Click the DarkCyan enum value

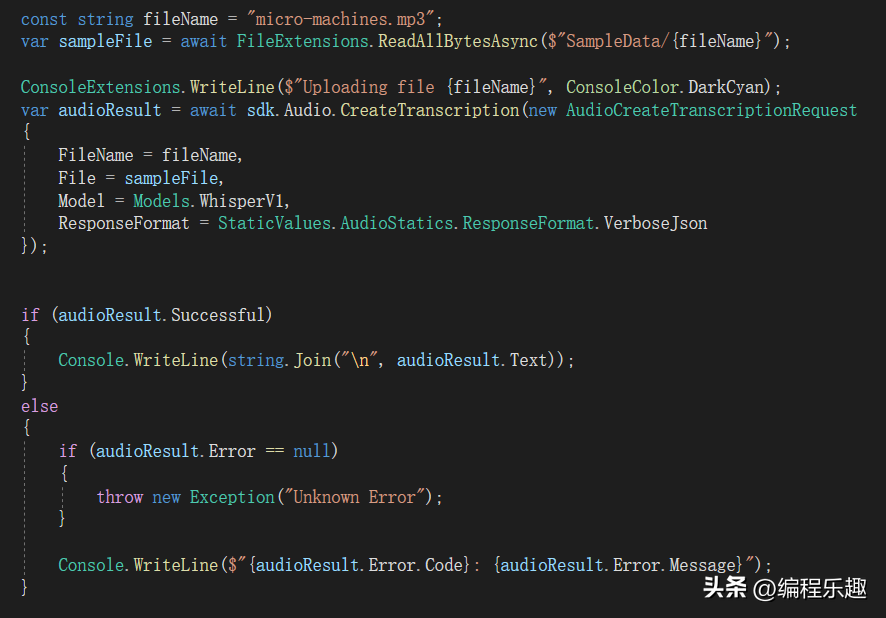point(726,87)
